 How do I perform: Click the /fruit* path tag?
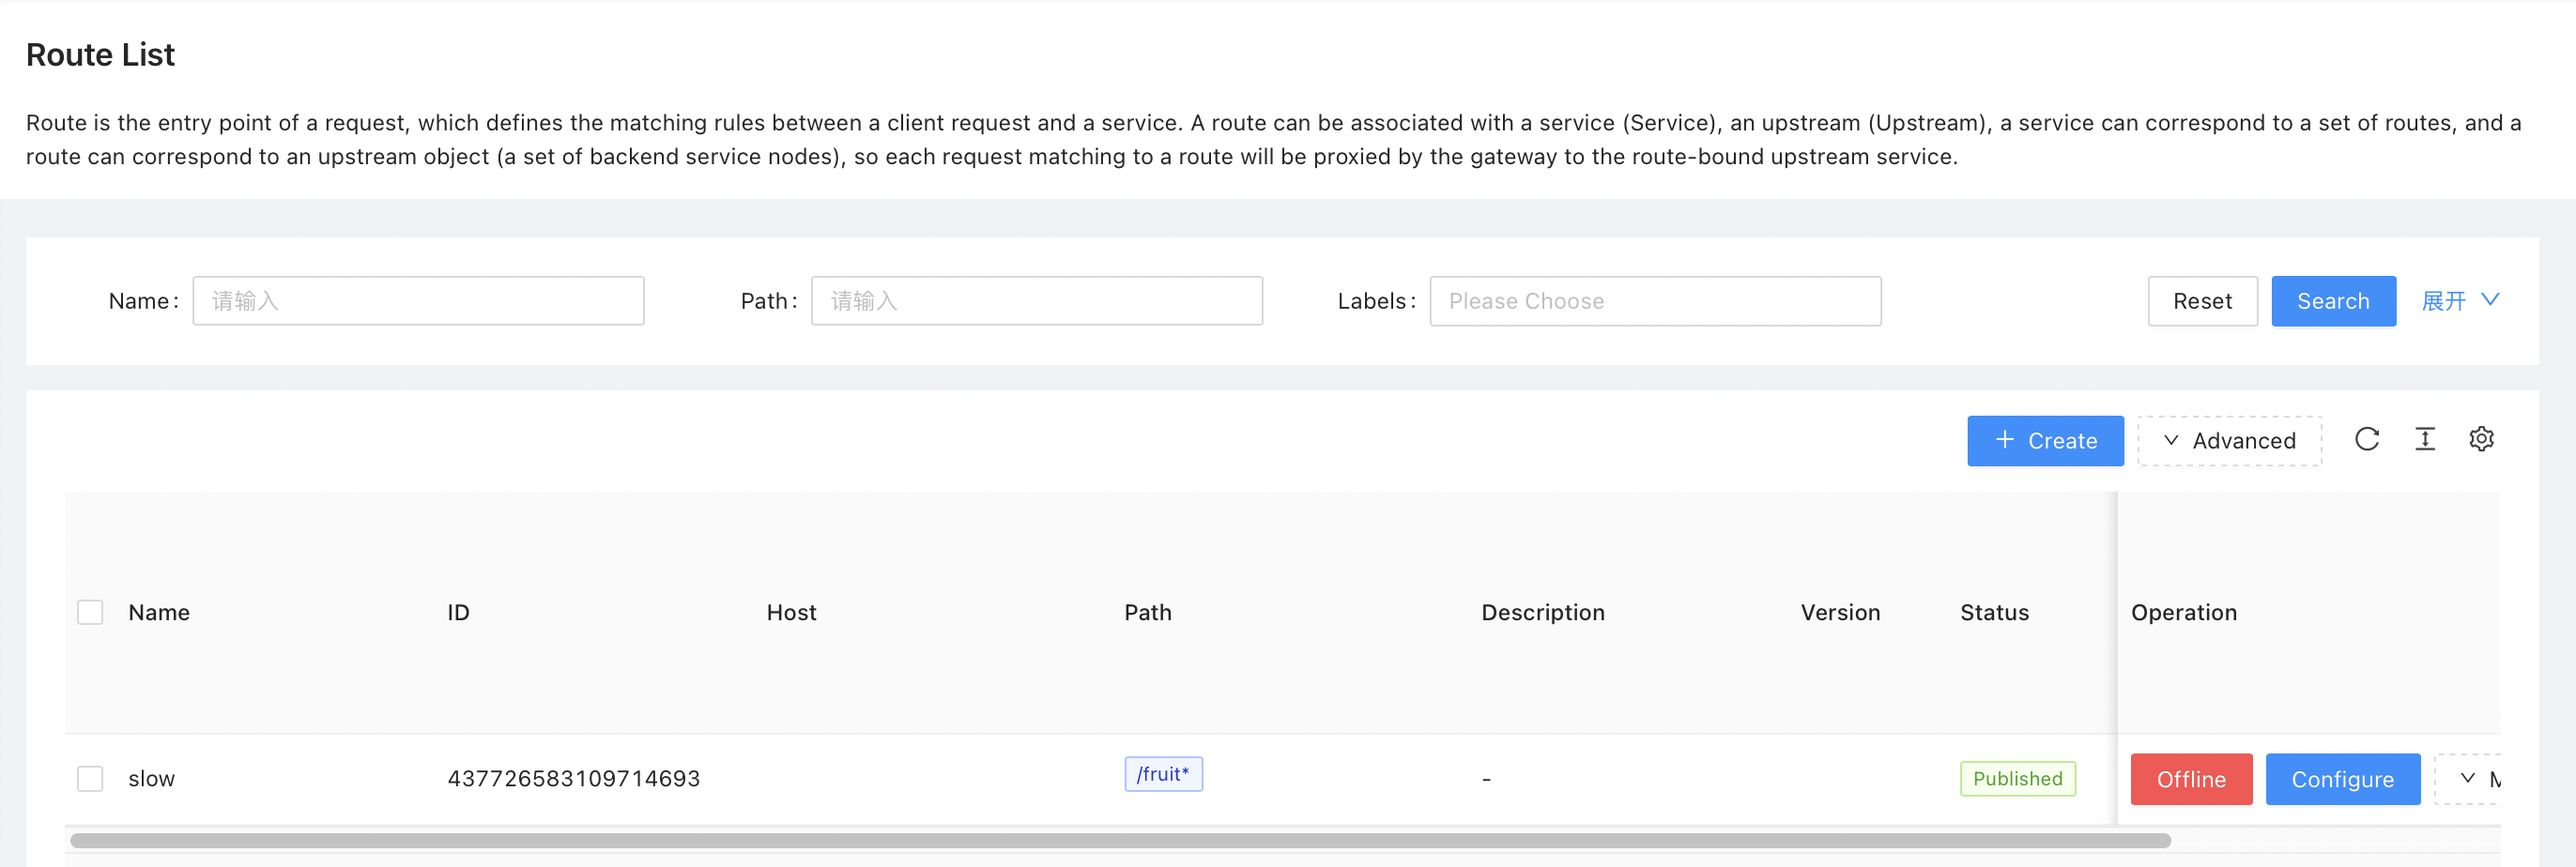click(x=1162, y=774)
